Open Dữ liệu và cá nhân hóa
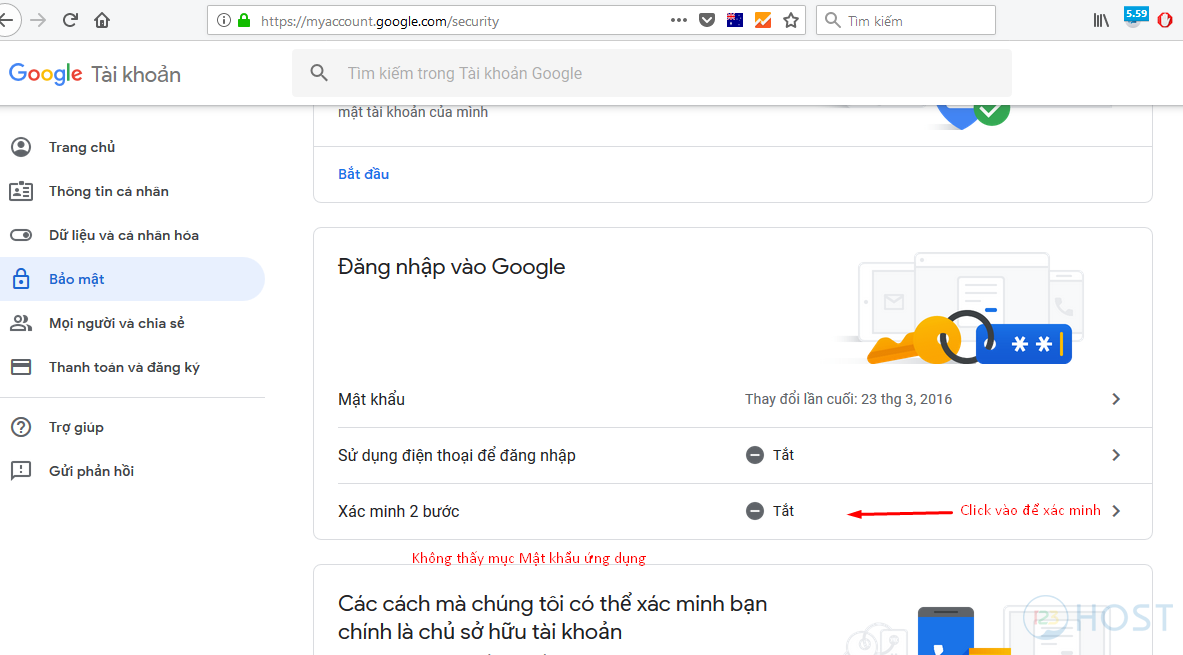 [123, 235]
